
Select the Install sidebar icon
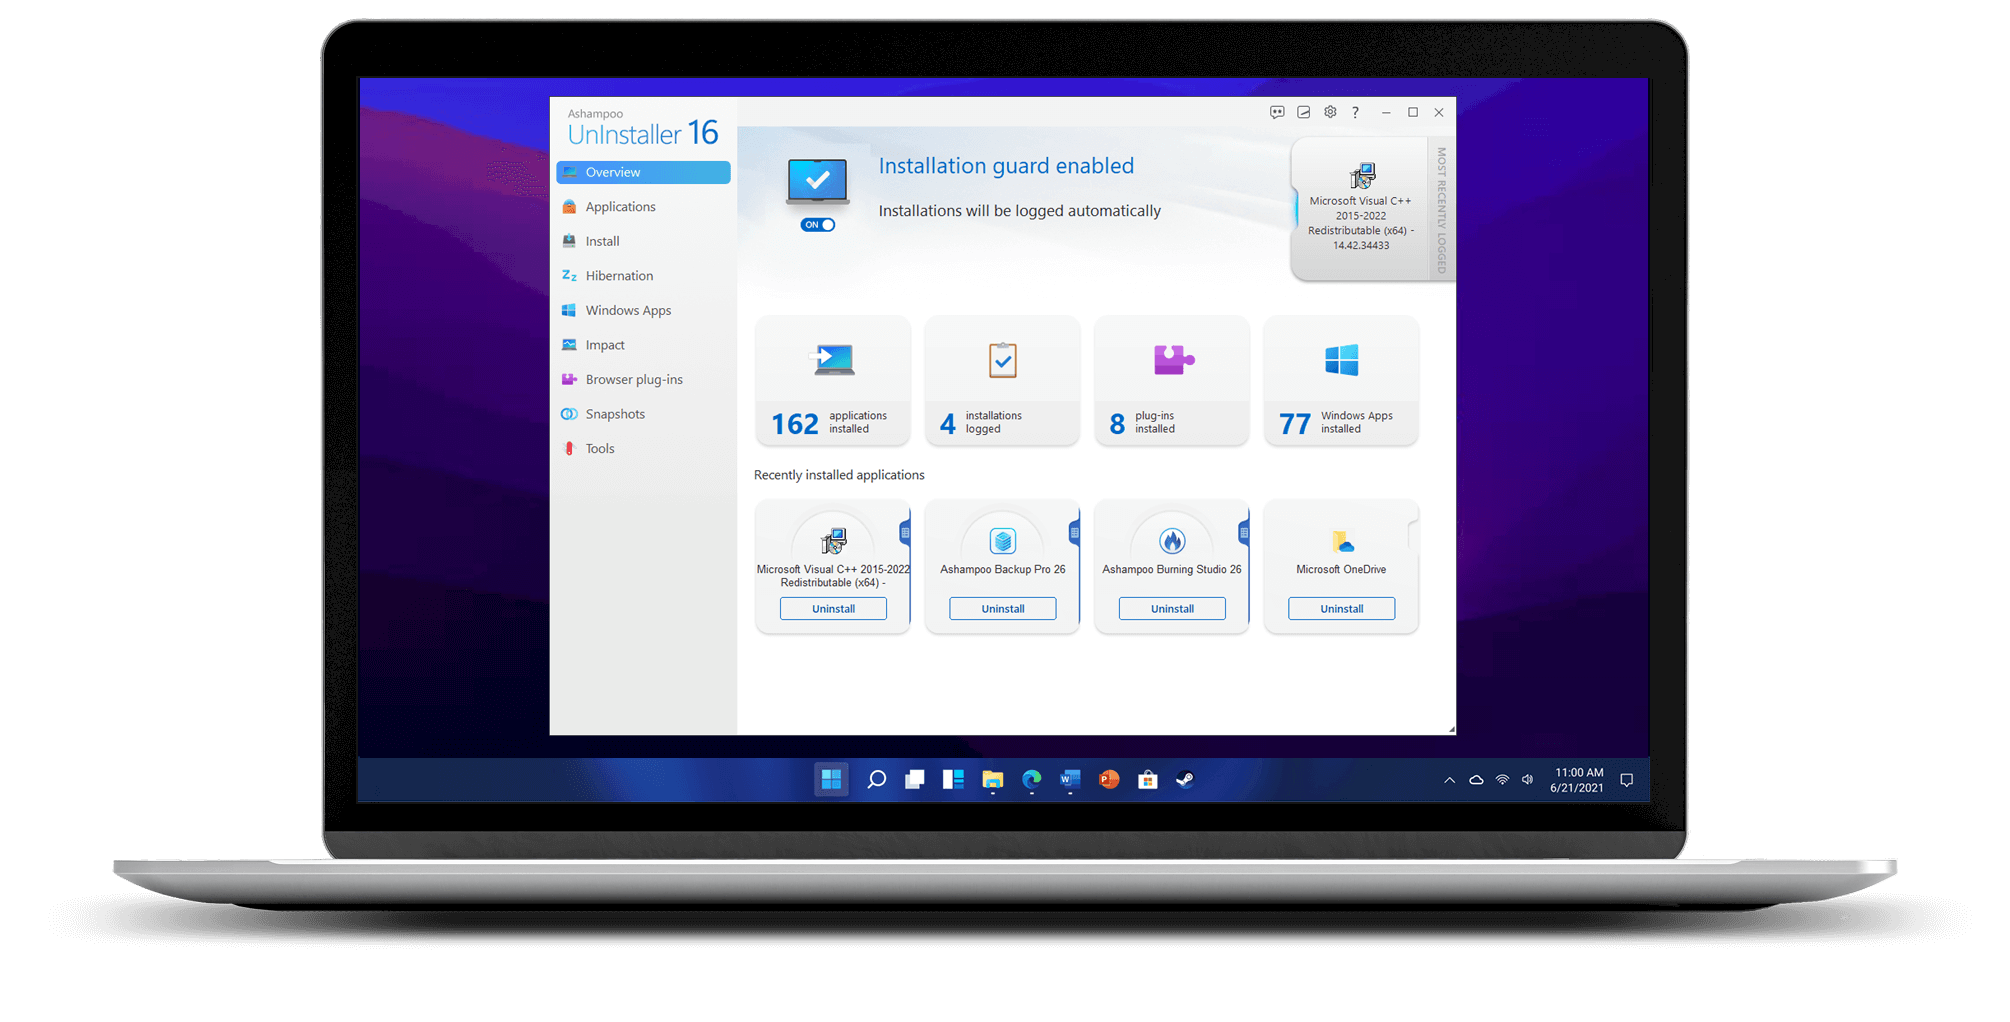coord(569,241)
